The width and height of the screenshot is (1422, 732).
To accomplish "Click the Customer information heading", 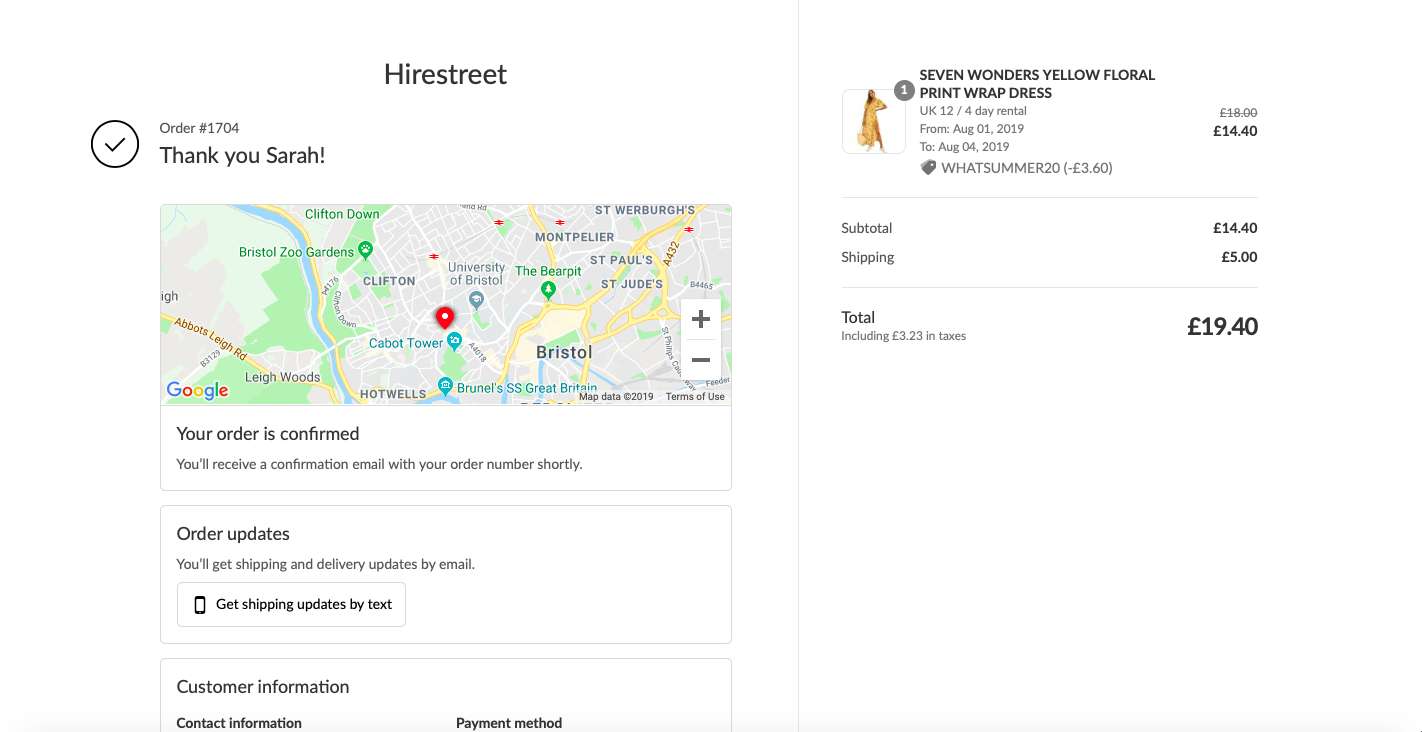I will [263, 687].
